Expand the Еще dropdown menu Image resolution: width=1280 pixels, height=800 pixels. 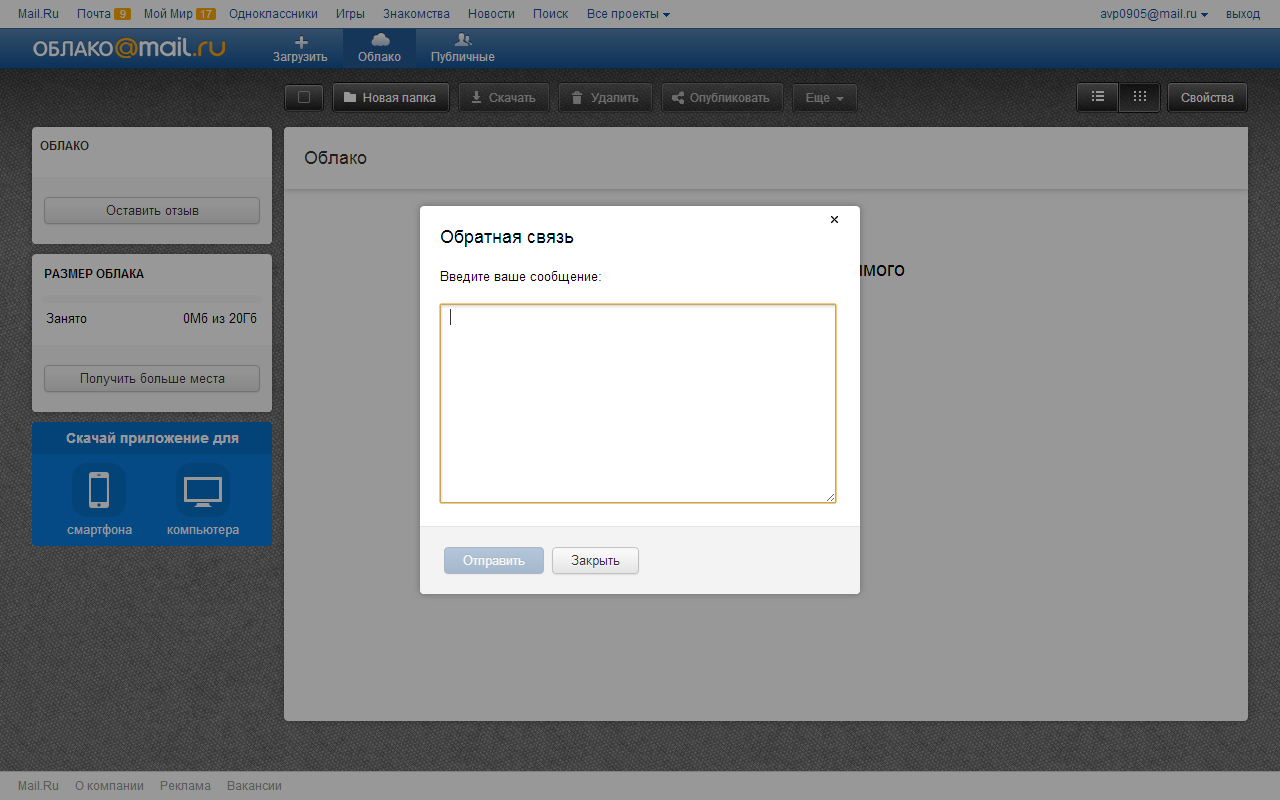[x=825, y=98]
